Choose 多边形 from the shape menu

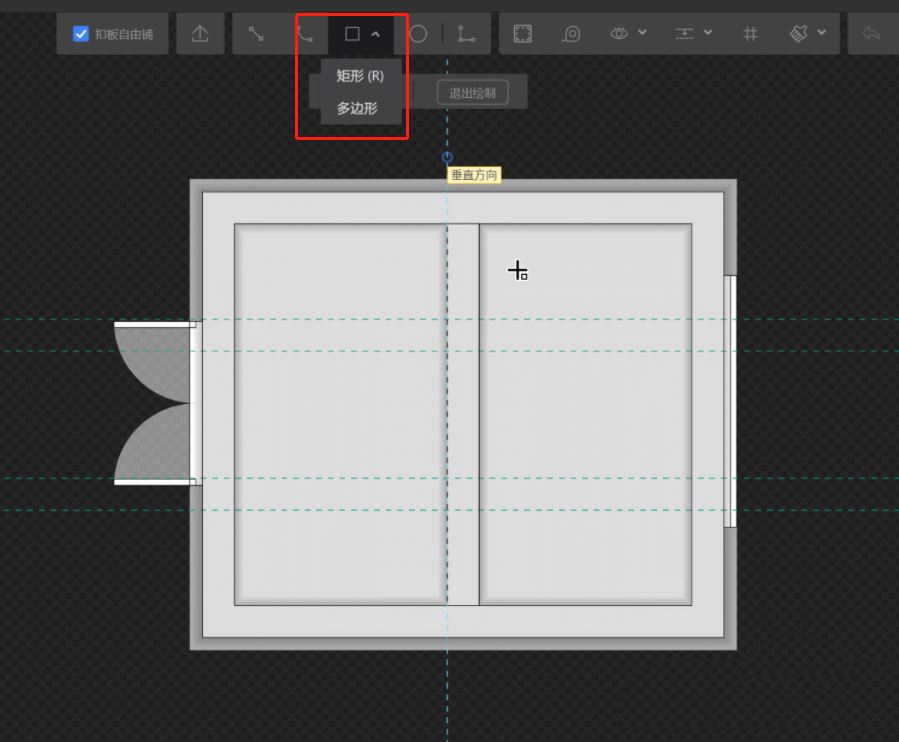357,108
